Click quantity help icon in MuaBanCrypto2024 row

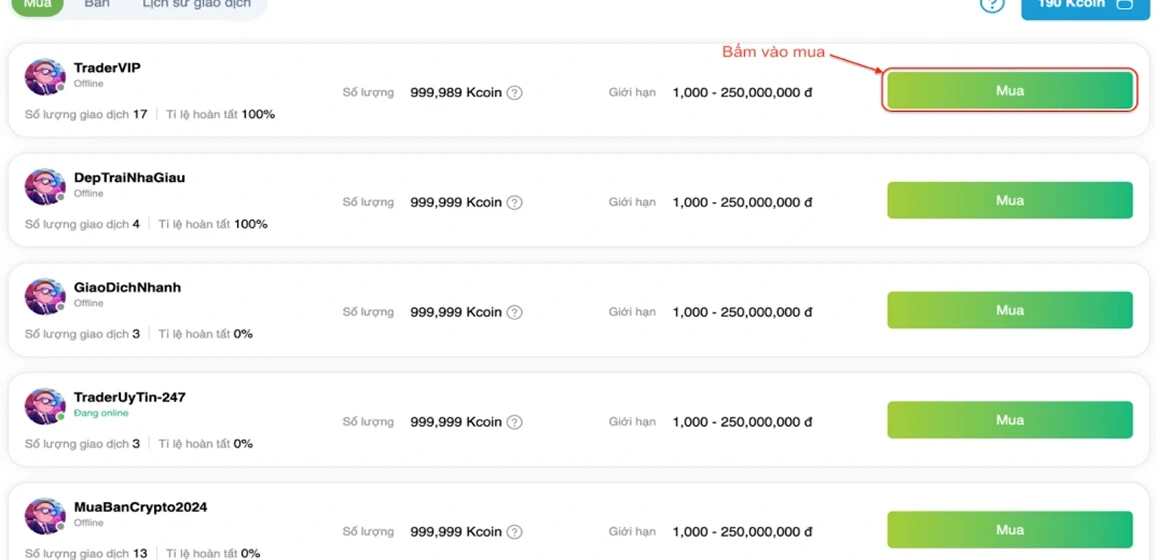click(x=515, y=532)
